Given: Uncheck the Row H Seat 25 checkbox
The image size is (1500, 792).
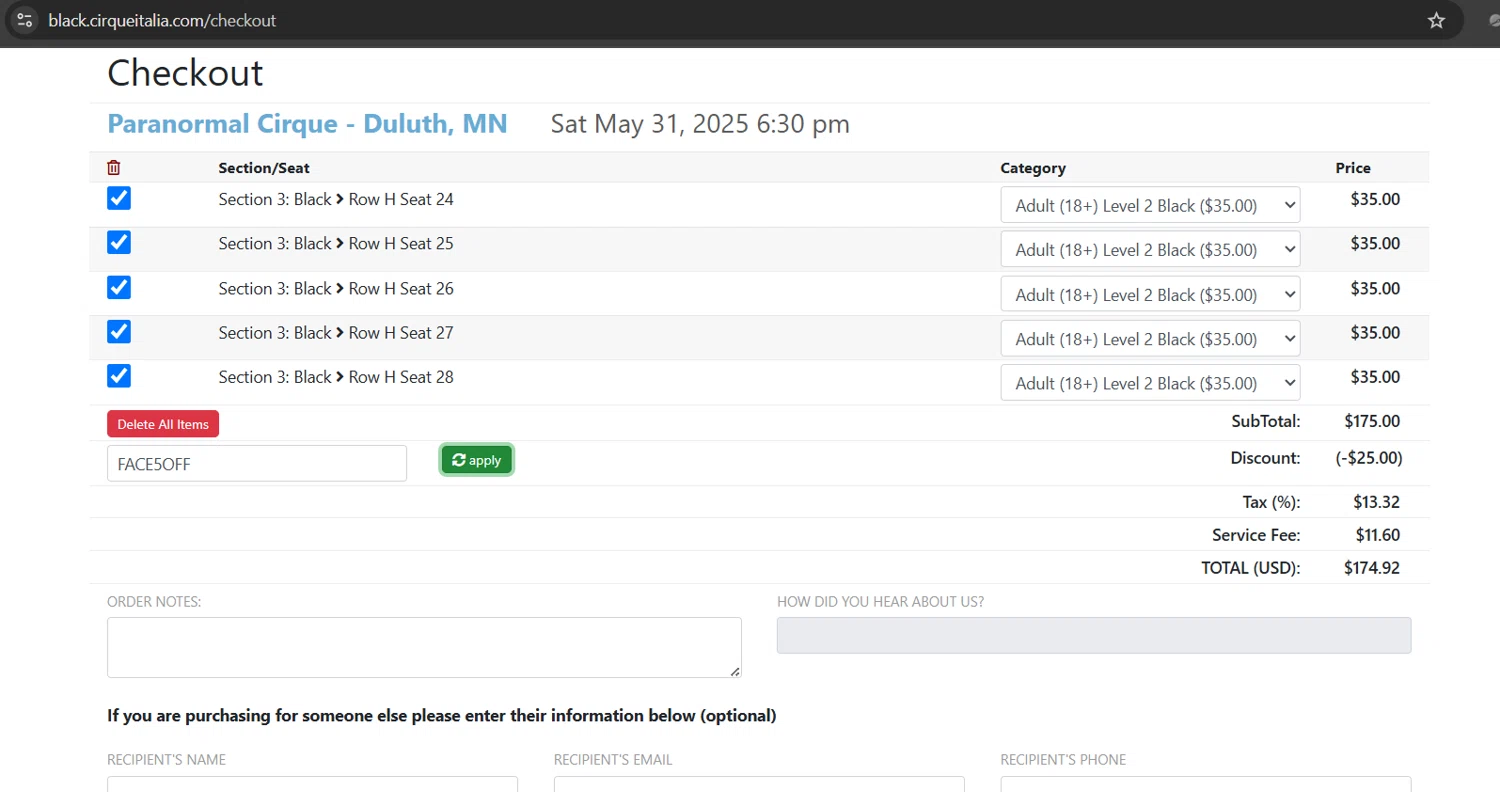Looking at the screenshot, I should [x=119, y=243].
